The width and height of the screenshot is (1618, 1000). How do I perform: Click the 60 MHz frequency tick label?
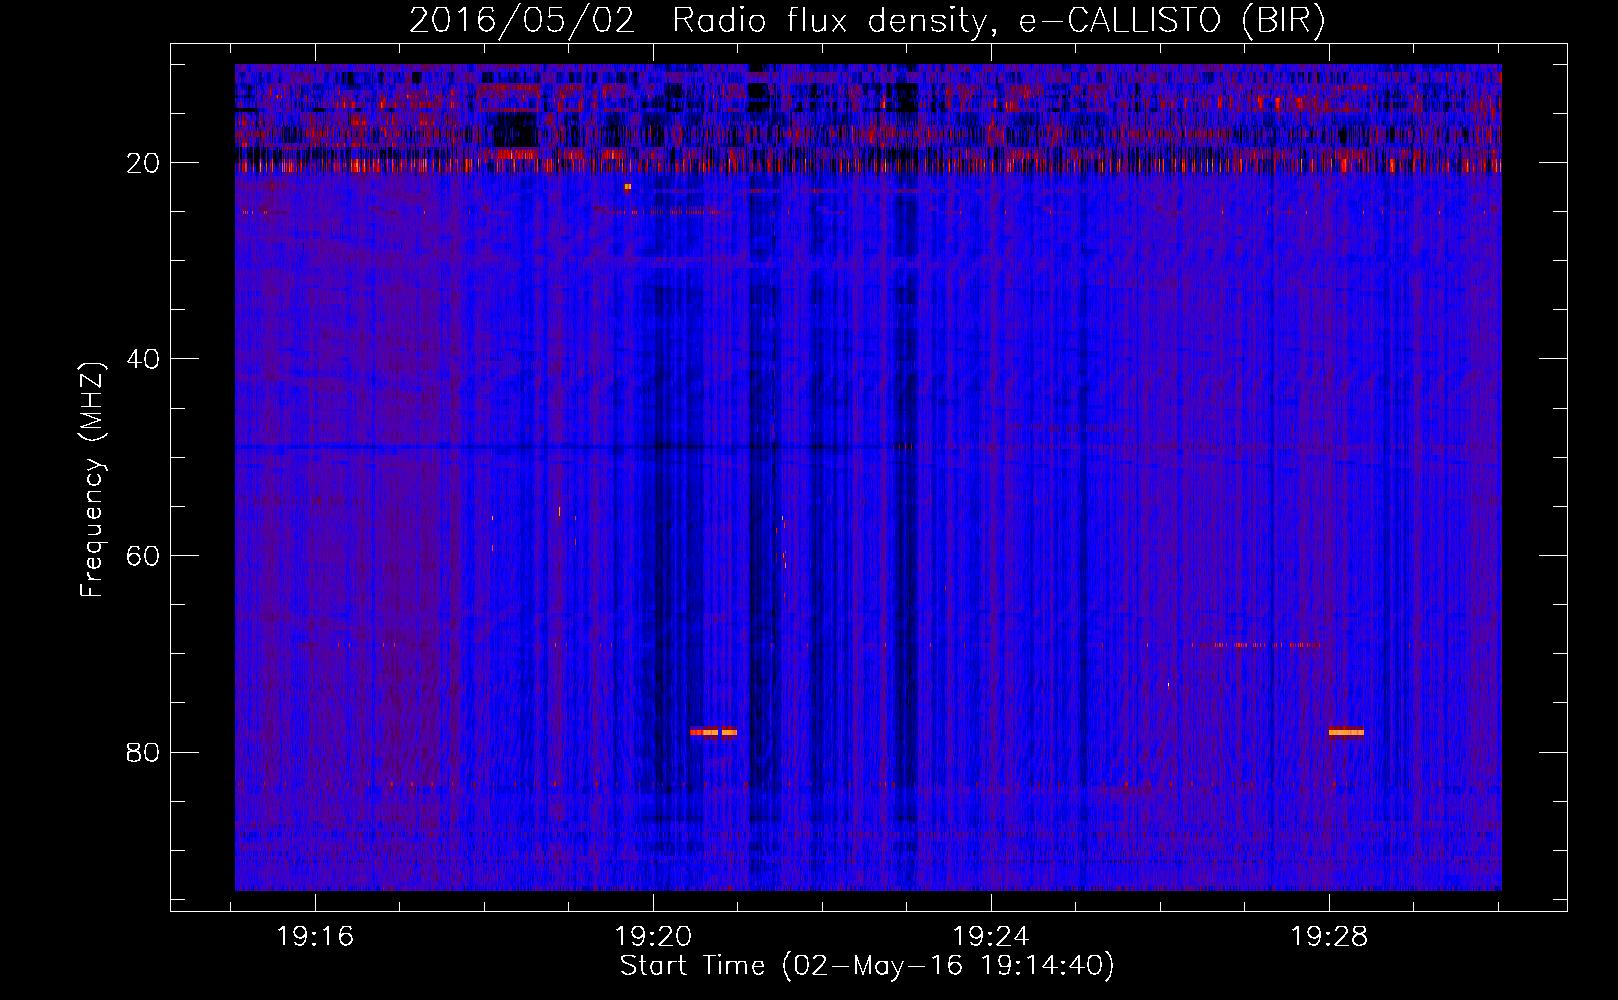pyautogui.click(x=144, y=556)
